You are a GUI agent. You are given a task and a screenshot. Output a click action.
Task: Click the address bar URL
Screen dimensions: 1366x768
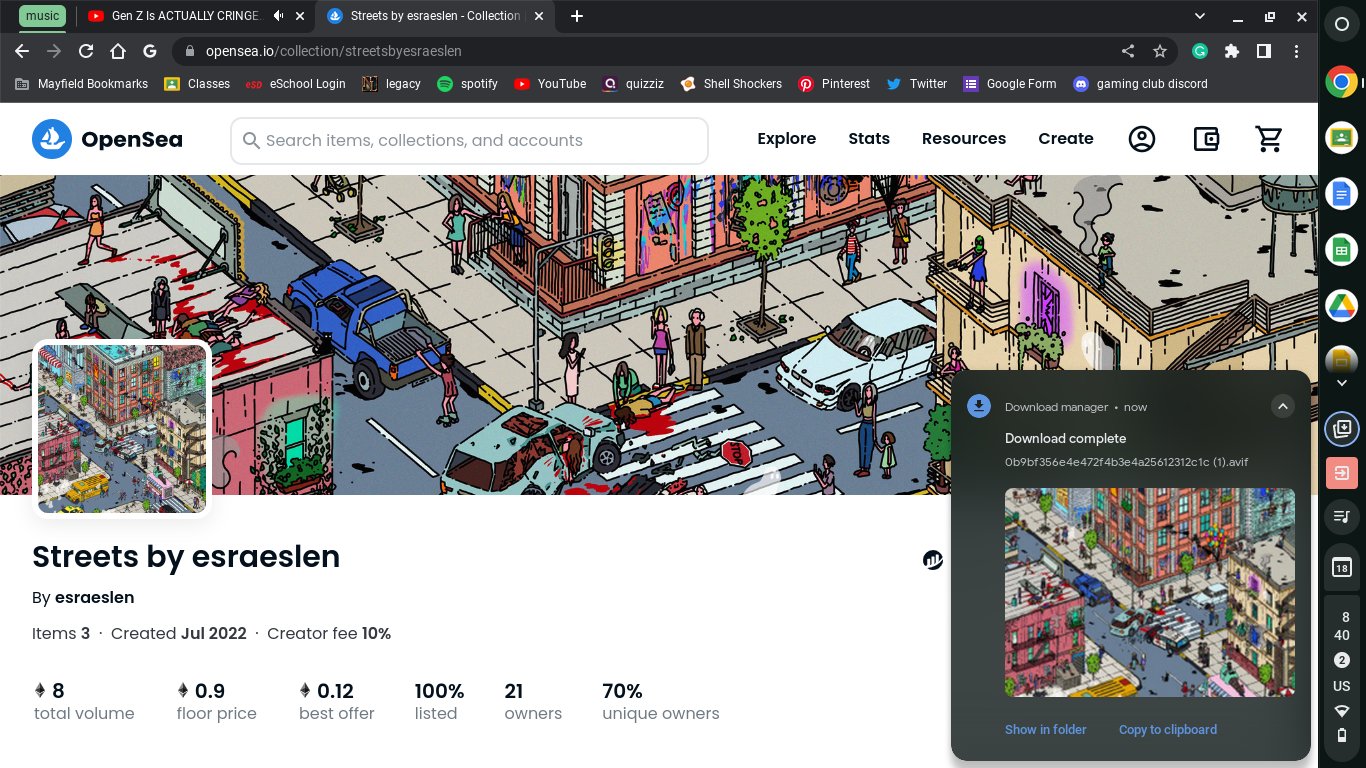tap(334, 51)
